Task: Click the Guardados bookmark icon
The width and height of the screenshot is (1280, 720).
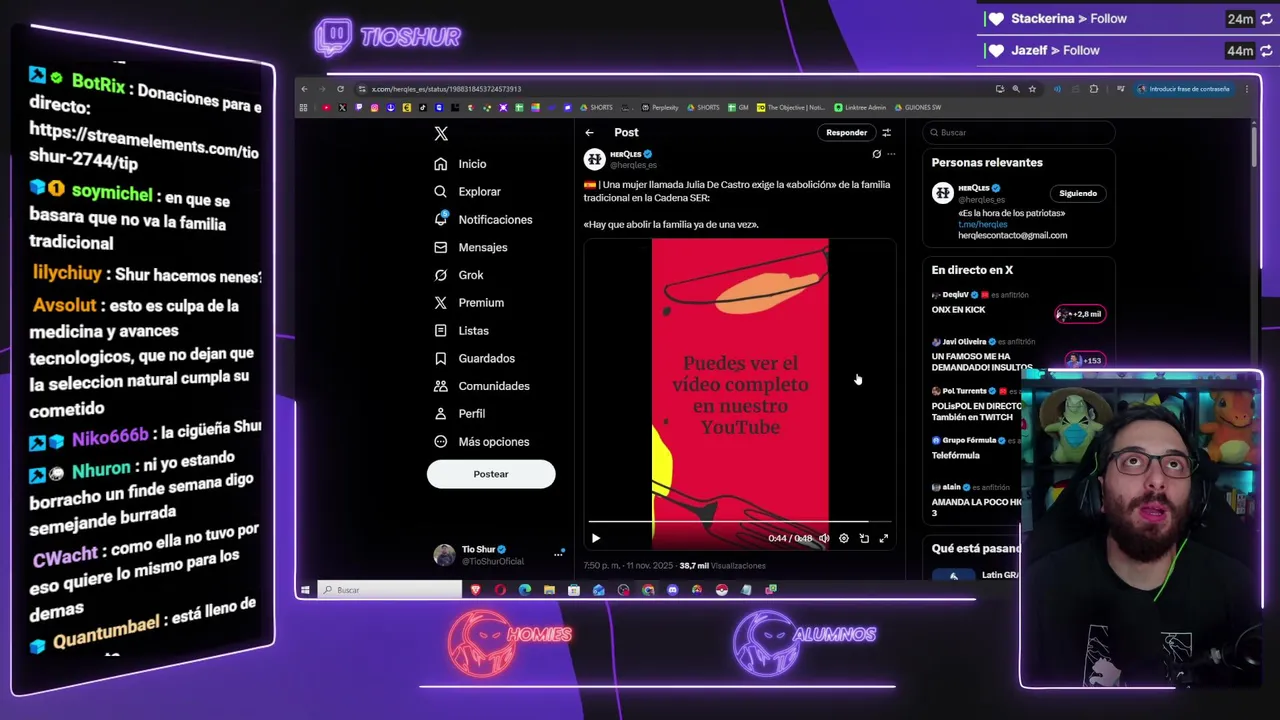Action: (441, 358)
